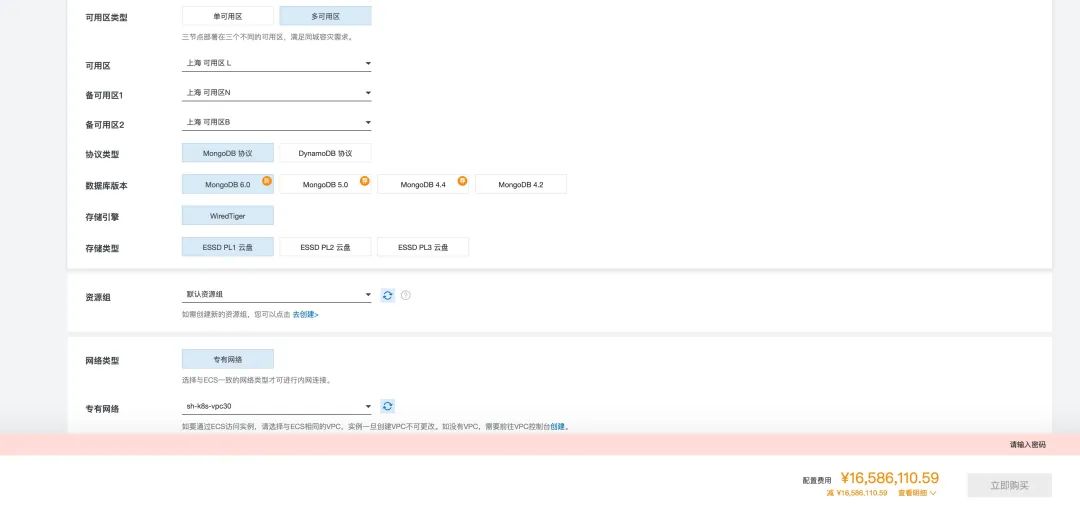Expand the 默认资源组 resource group dropdown
The width and height of the screenshot is (1080, 515).
point(277,295)
